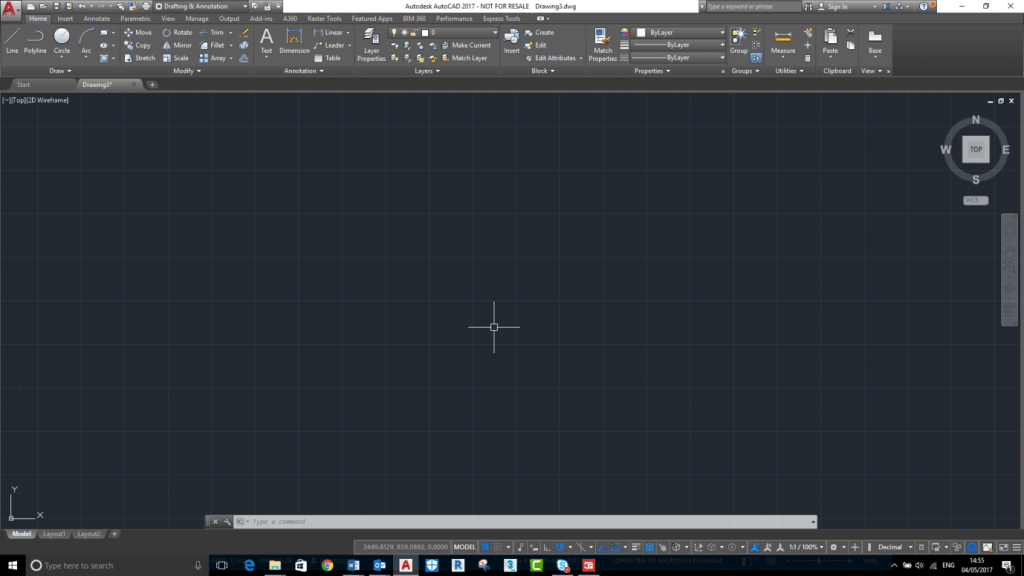Open the Layout1 tab
1024x576 pixels.
click(56, 534)
